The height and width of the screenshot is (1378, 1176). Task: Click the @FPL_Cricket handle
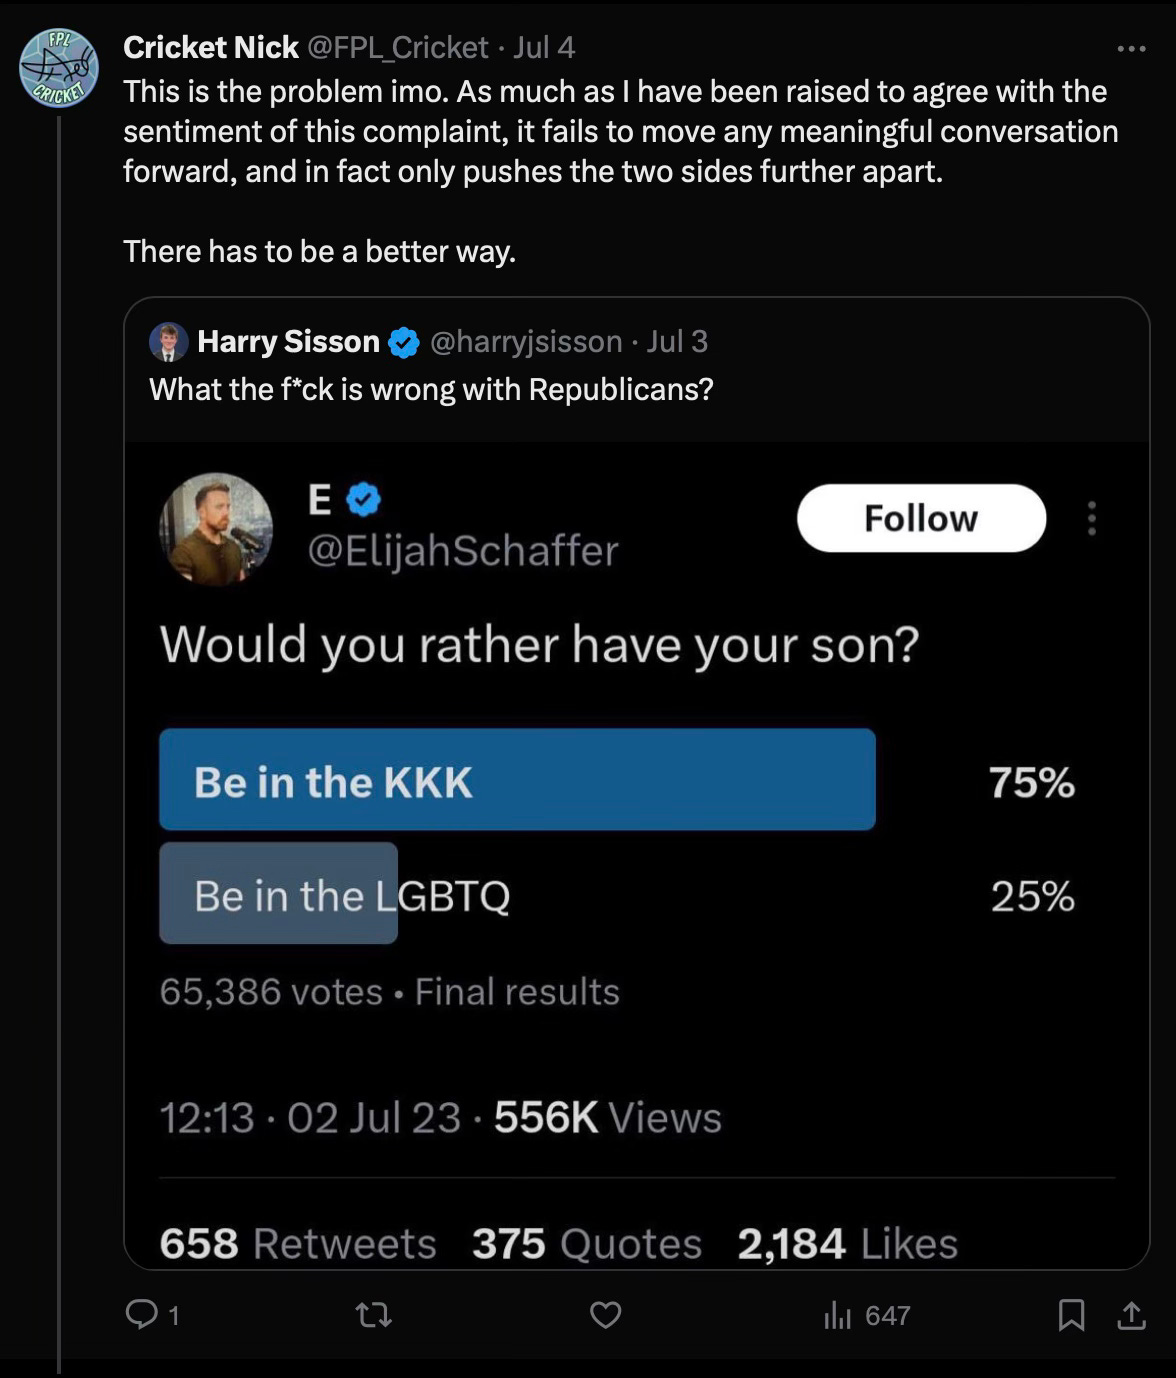397,47
